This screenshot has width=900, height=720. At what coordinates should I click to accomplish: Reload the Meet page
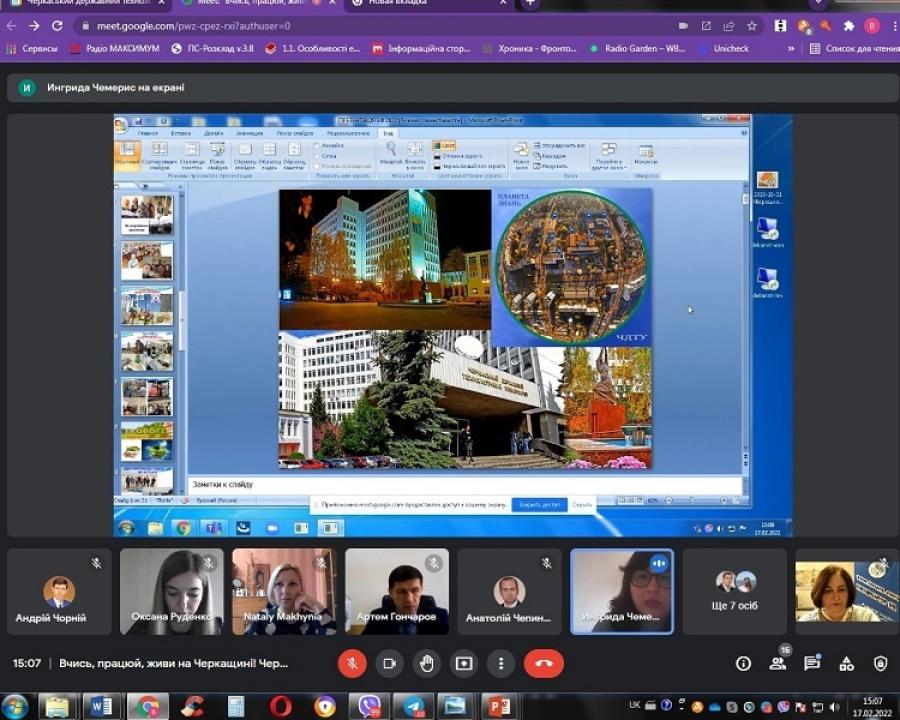click(x=57, y=26)
